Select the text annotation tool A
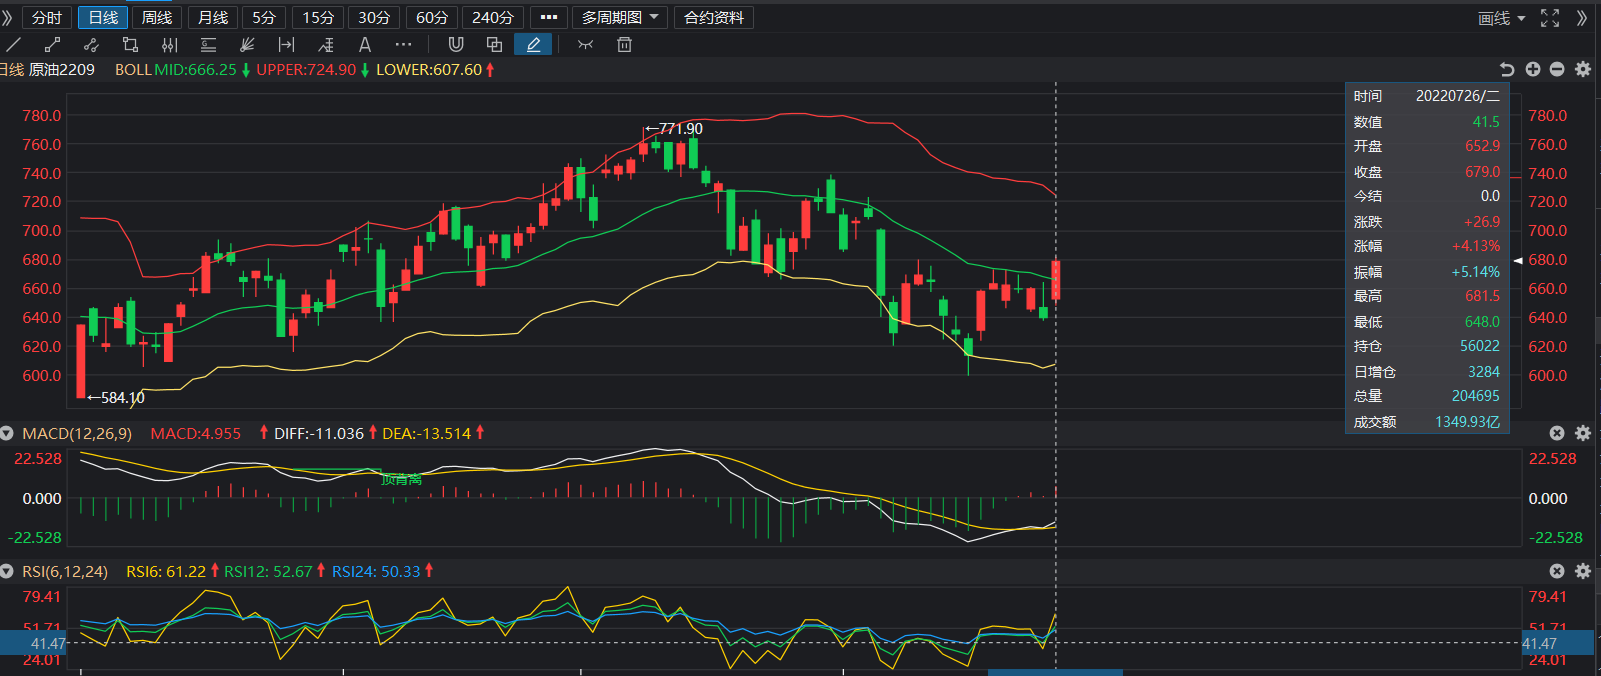 click(x=365, y=44)
